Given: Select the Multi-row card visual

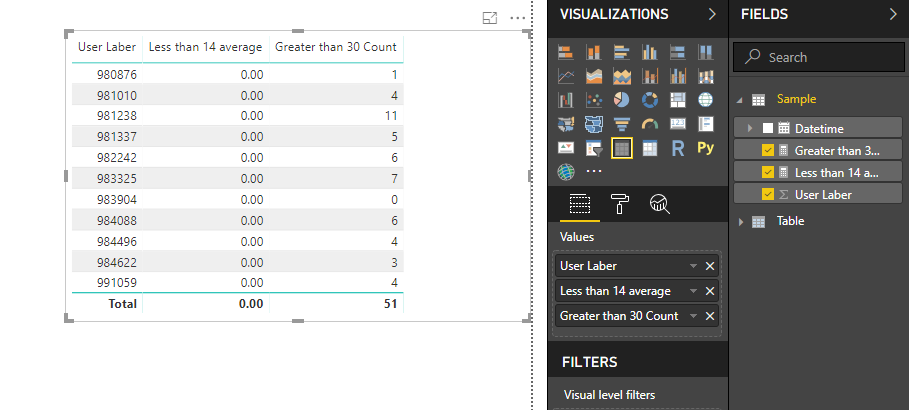Looking at the screenshot, I should 706,124.
